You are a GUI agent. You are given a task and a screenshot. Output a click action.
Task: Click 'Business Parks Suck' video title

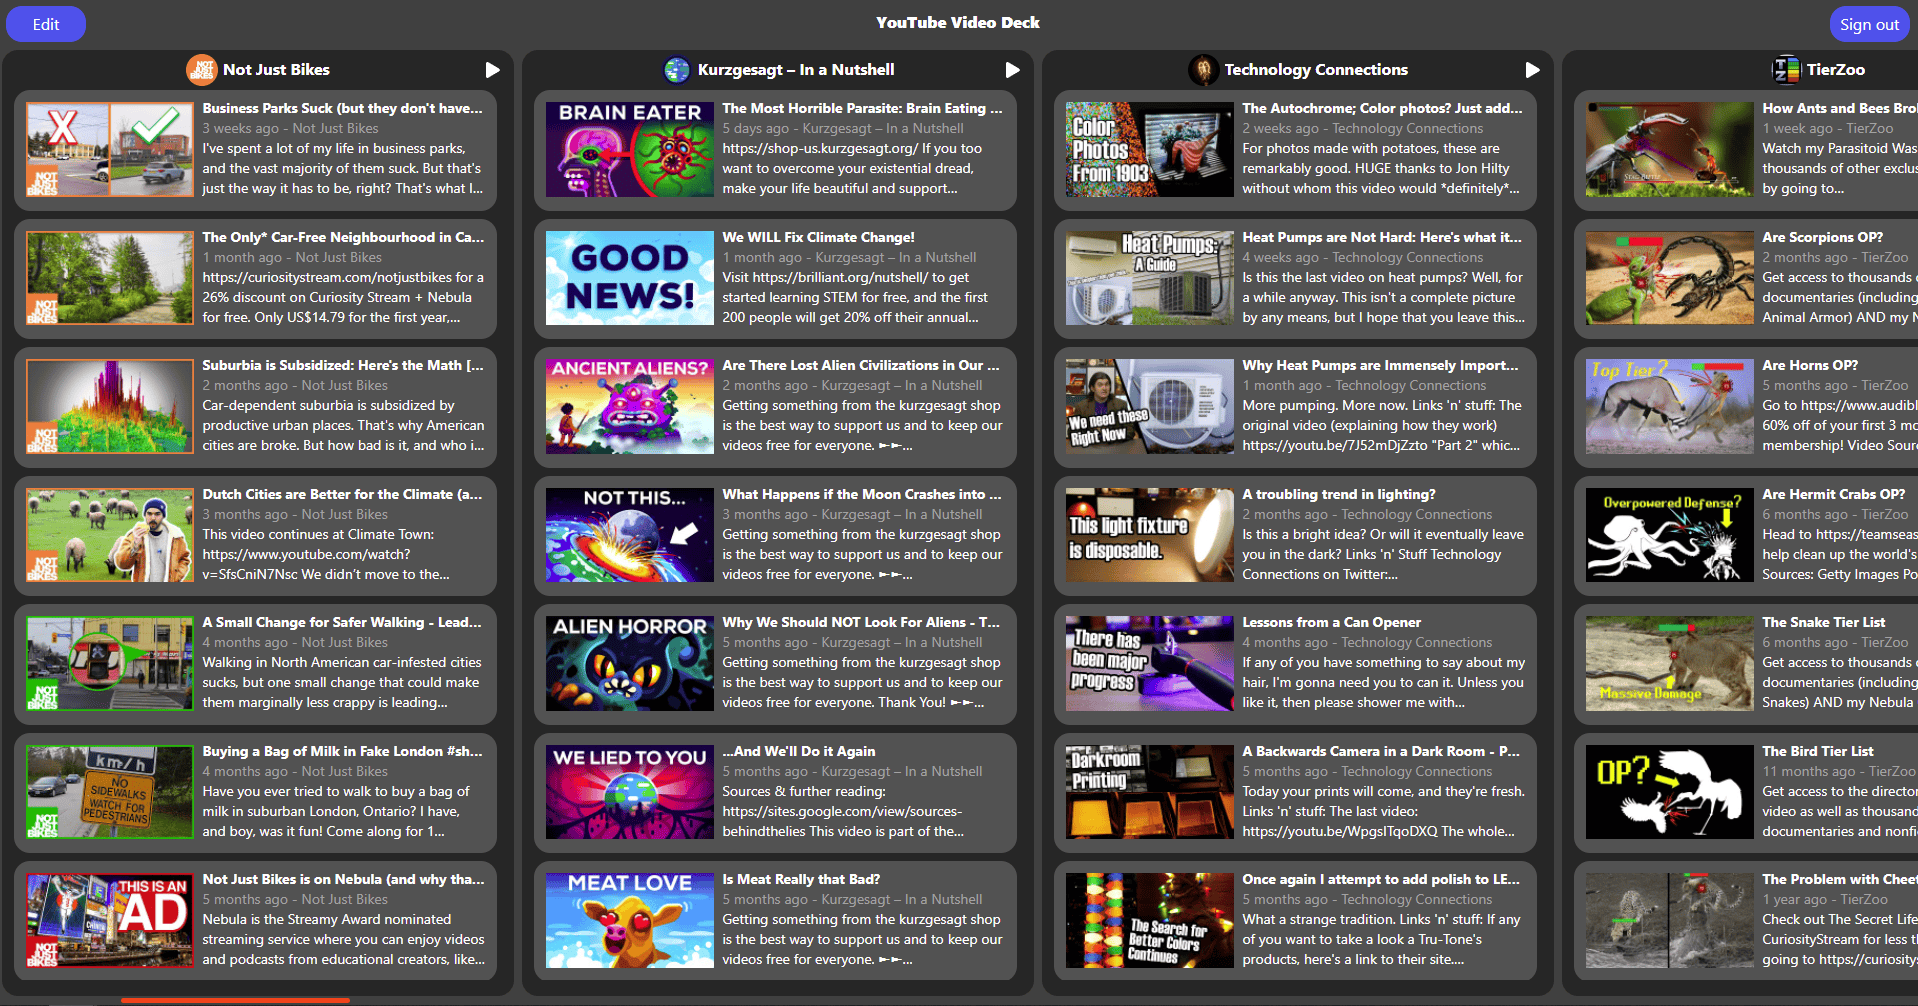(x=342, y=108)
